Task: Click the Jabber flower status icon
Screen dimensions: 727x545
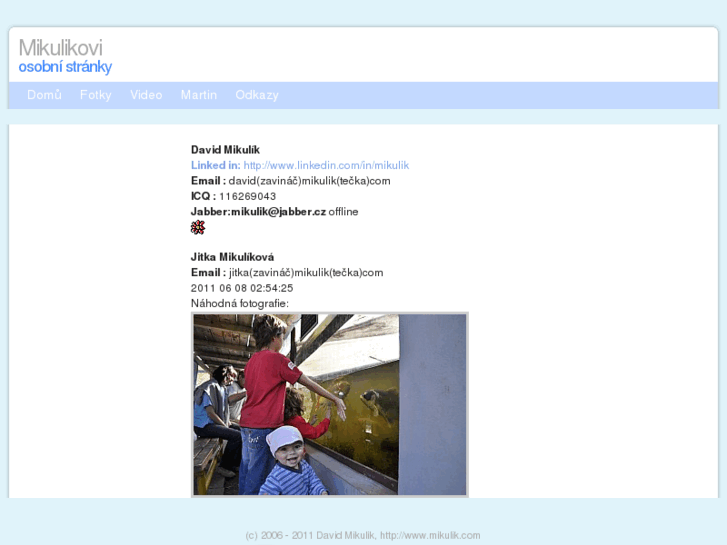Action: [198, 227]
